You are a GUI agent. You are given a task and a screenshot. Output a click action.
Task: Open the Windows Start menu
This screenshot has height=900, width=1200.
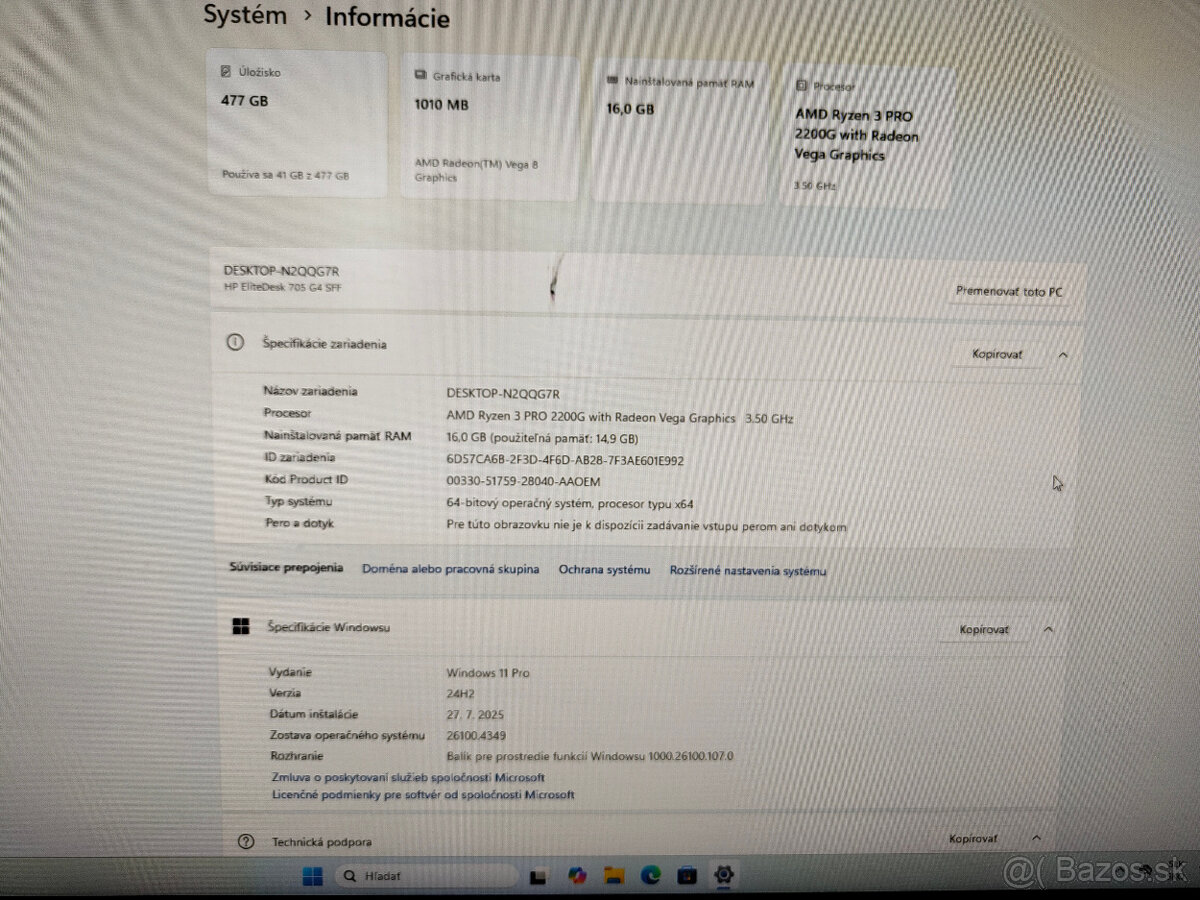tap(311, 875)
